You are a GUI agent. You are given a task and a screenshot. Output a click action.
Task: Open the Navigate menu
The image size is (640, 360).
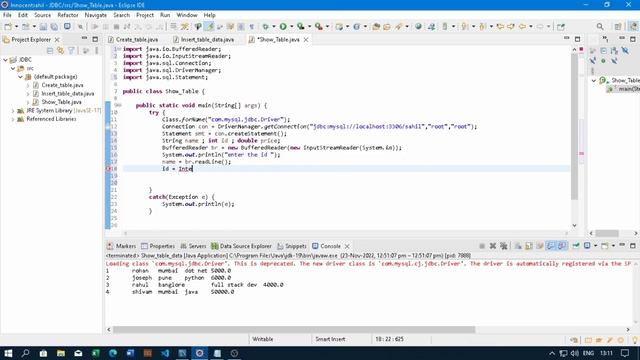click(96, 15)
